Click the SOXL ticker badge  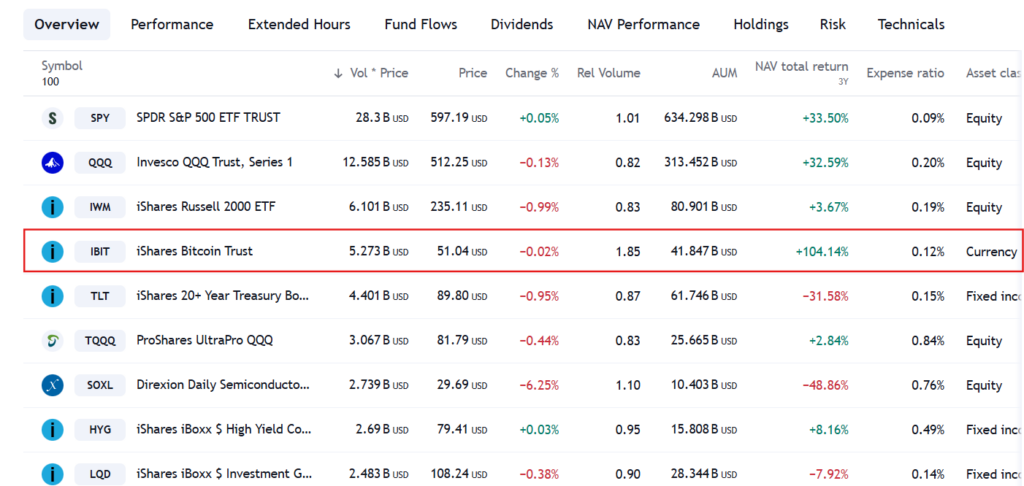click(x=100, y=385)
